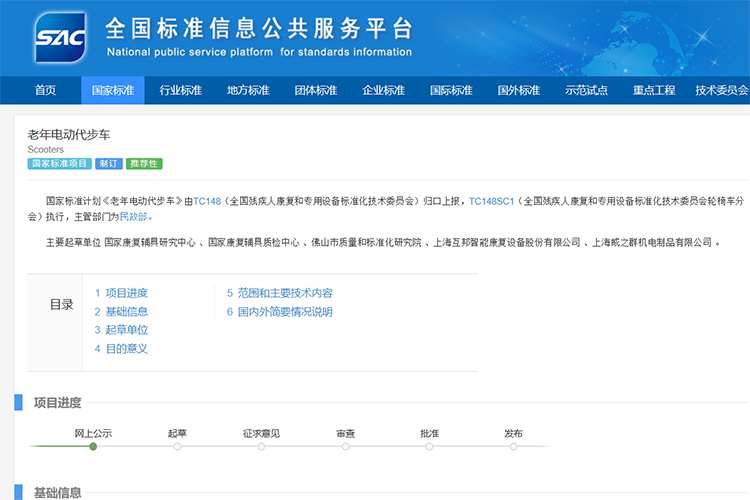
Task: Select 国际标准 in the navigation bar
Action: click(451, 90)
